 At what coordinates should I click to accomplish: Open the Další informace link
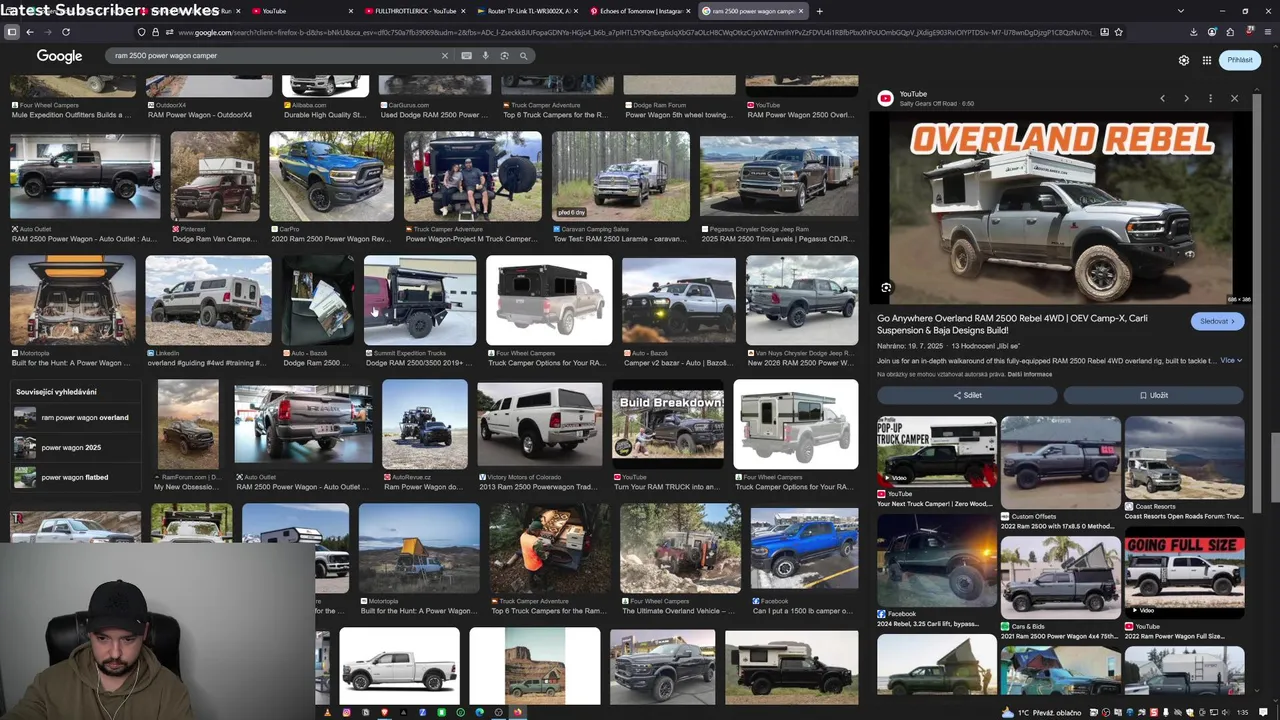click(1030, 374)
